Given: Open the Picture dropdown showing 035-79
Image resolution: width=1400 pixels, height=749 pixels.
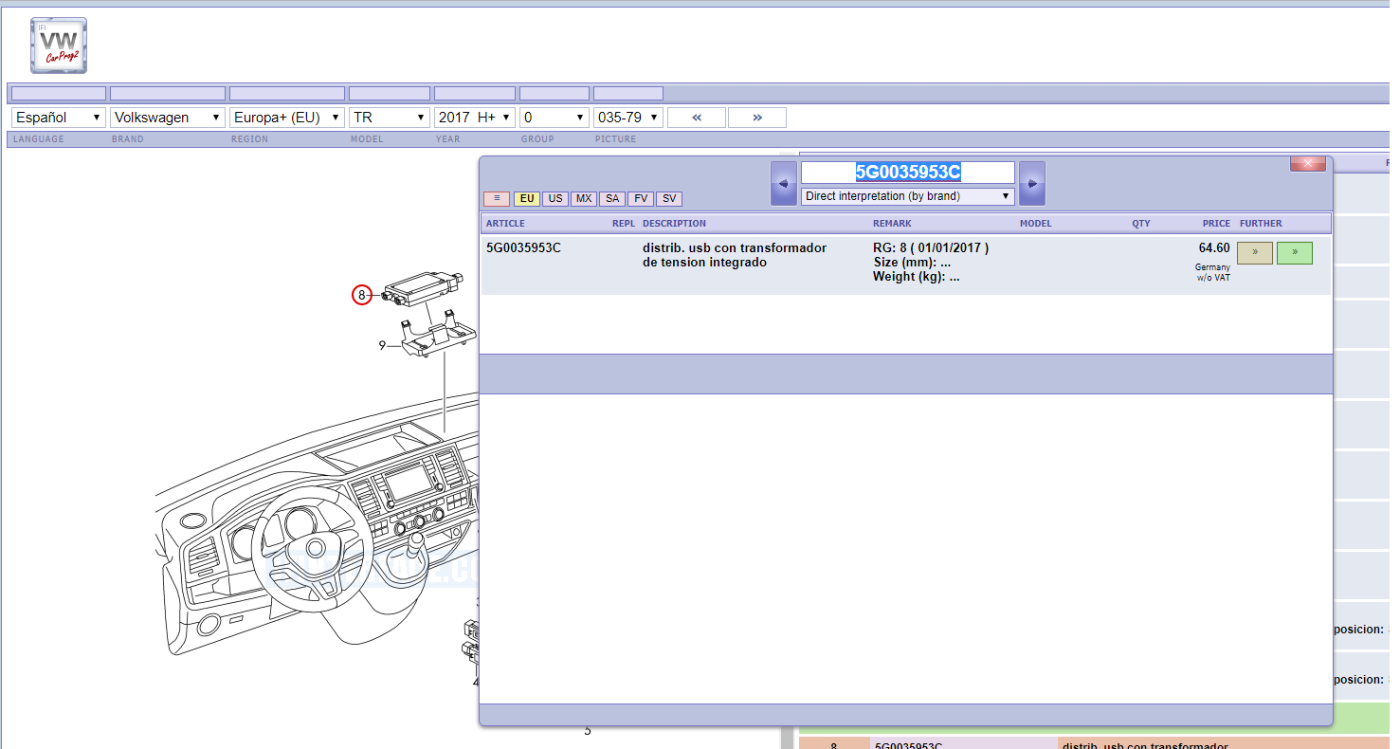Looking at the screenshot, I should pyautogui.click(x=628, y=117).
